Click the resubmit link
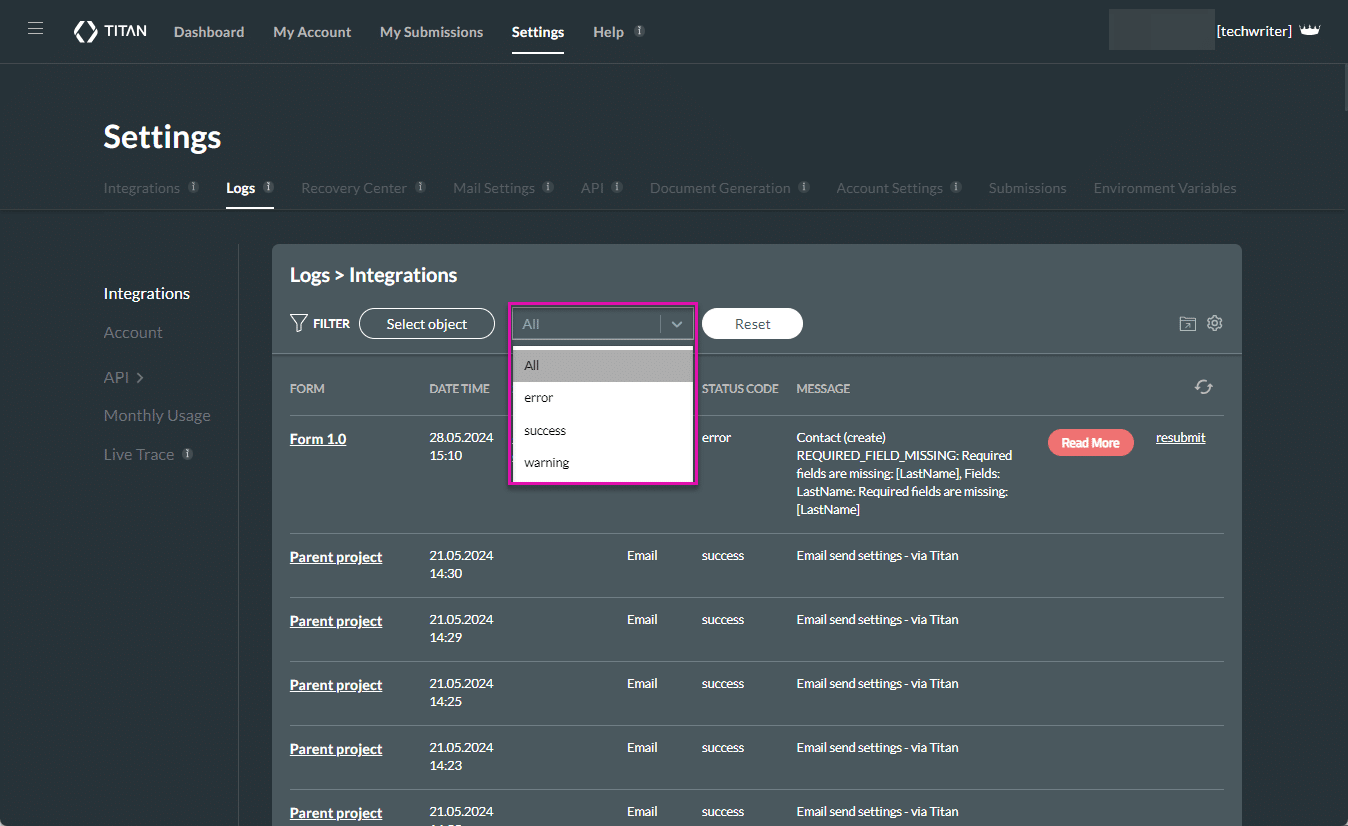 pyautogui.click(x=1180, y=438)
